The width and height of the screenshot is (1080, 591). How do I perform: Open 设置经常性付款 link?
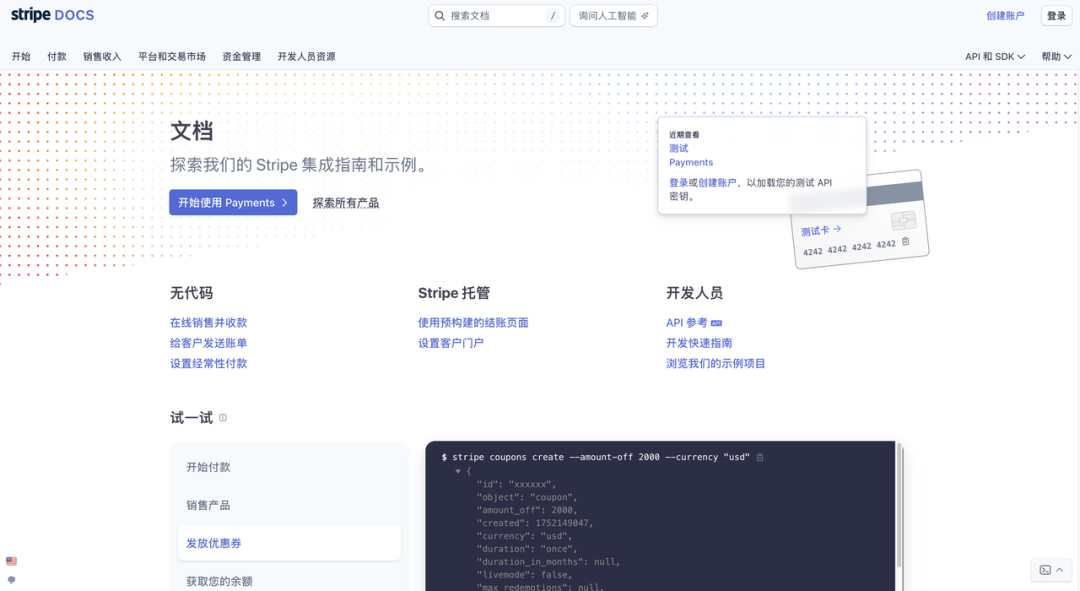(x=208, y=363)
